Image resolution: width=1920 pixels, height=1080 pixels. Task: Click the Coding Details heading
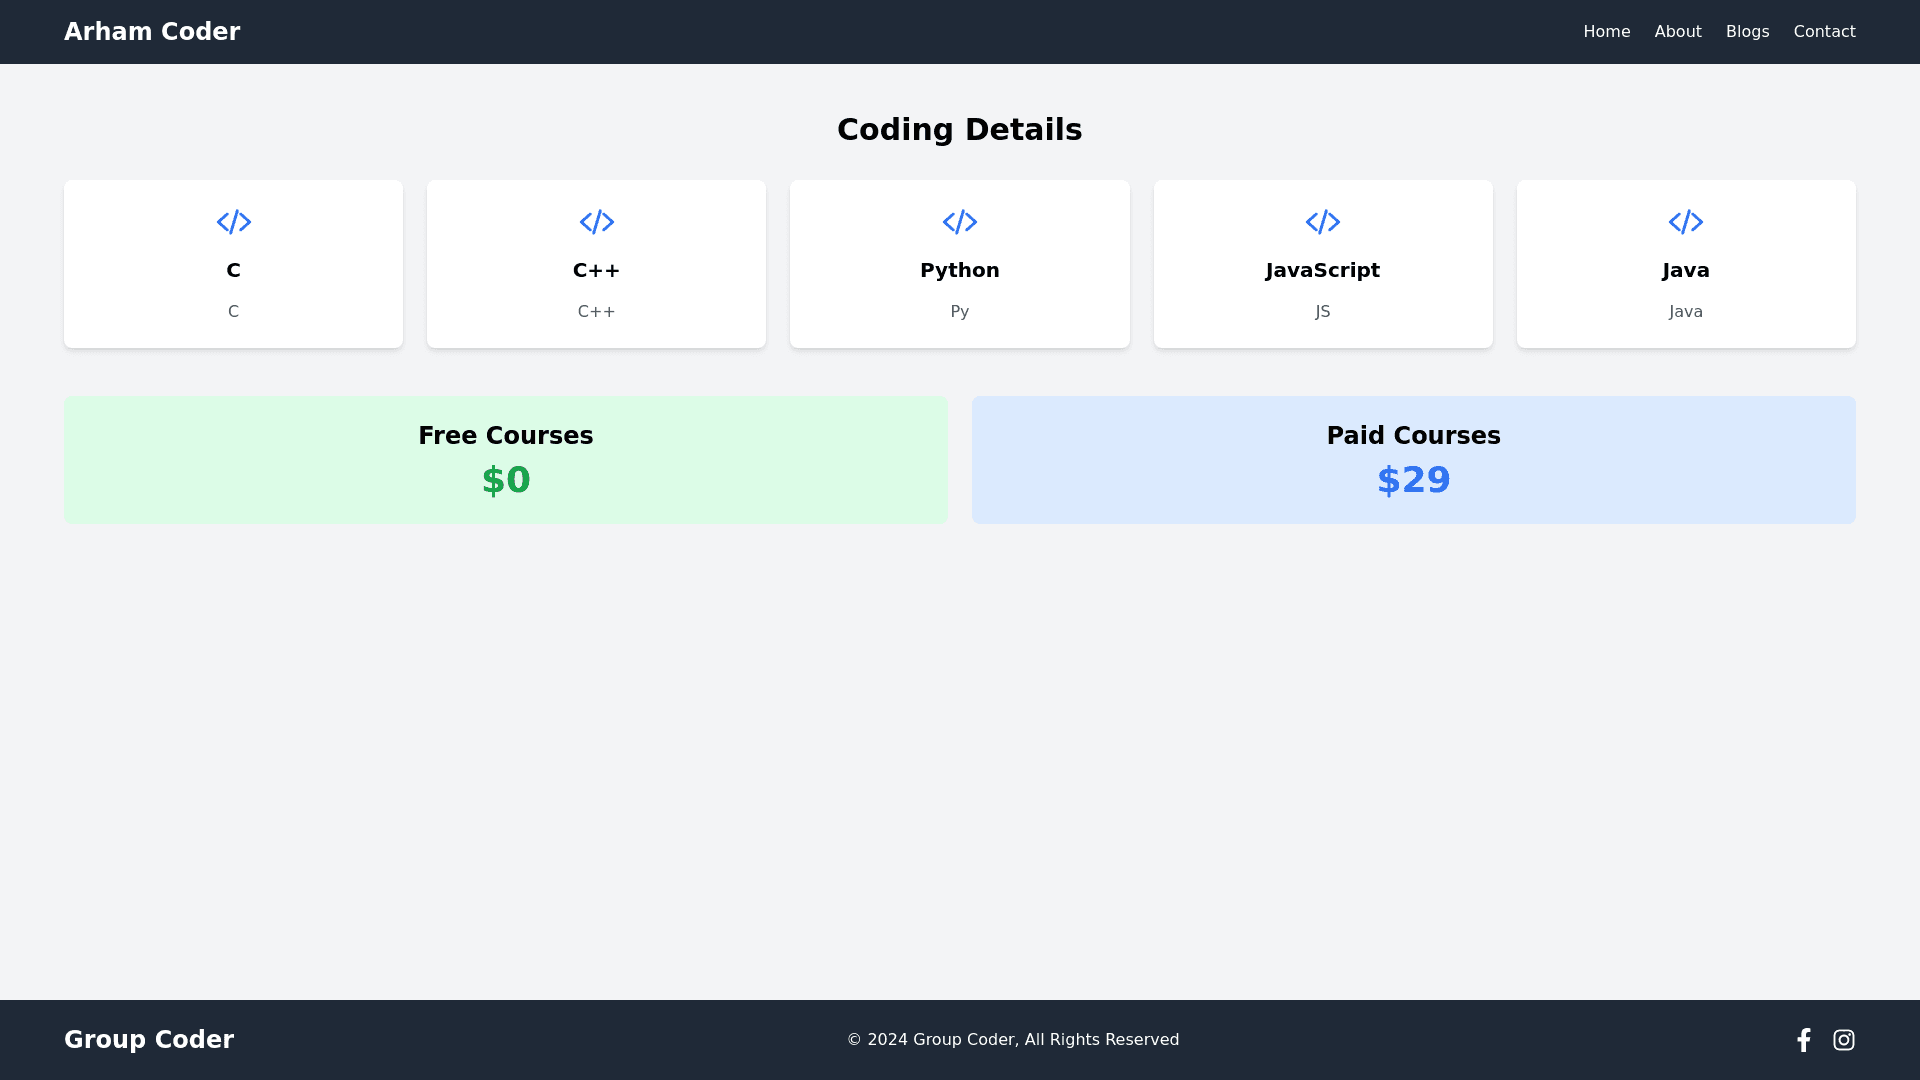[959, 130]
